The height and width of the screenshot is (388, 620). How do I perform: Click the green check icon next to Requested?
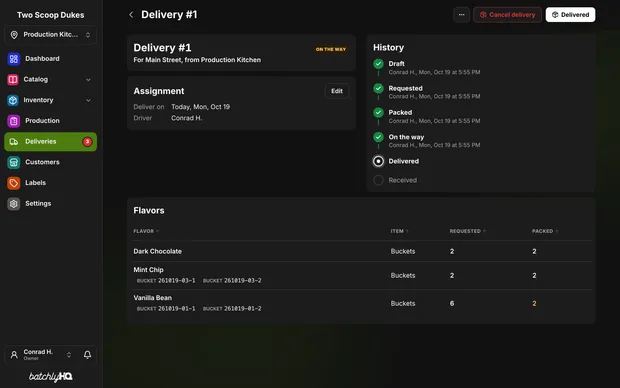point(378,88)
